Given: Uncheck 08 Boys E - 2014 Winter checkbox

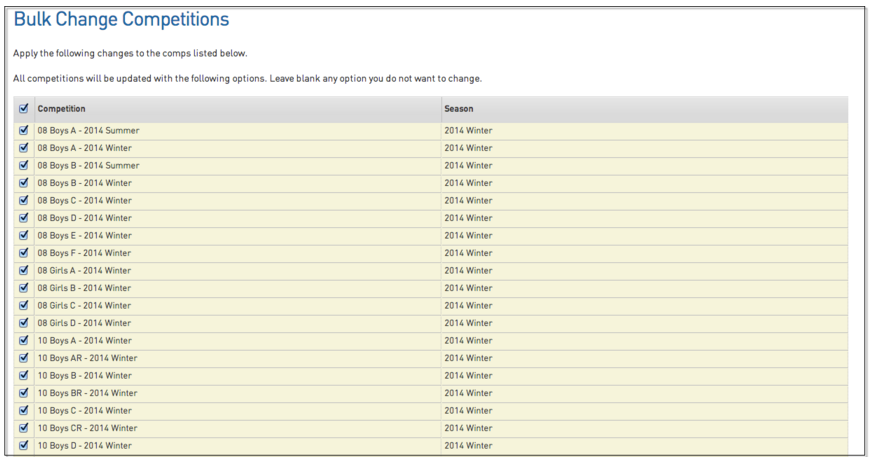Looking at the screenshot, I should pyautogui.click(x=23, y=235).
